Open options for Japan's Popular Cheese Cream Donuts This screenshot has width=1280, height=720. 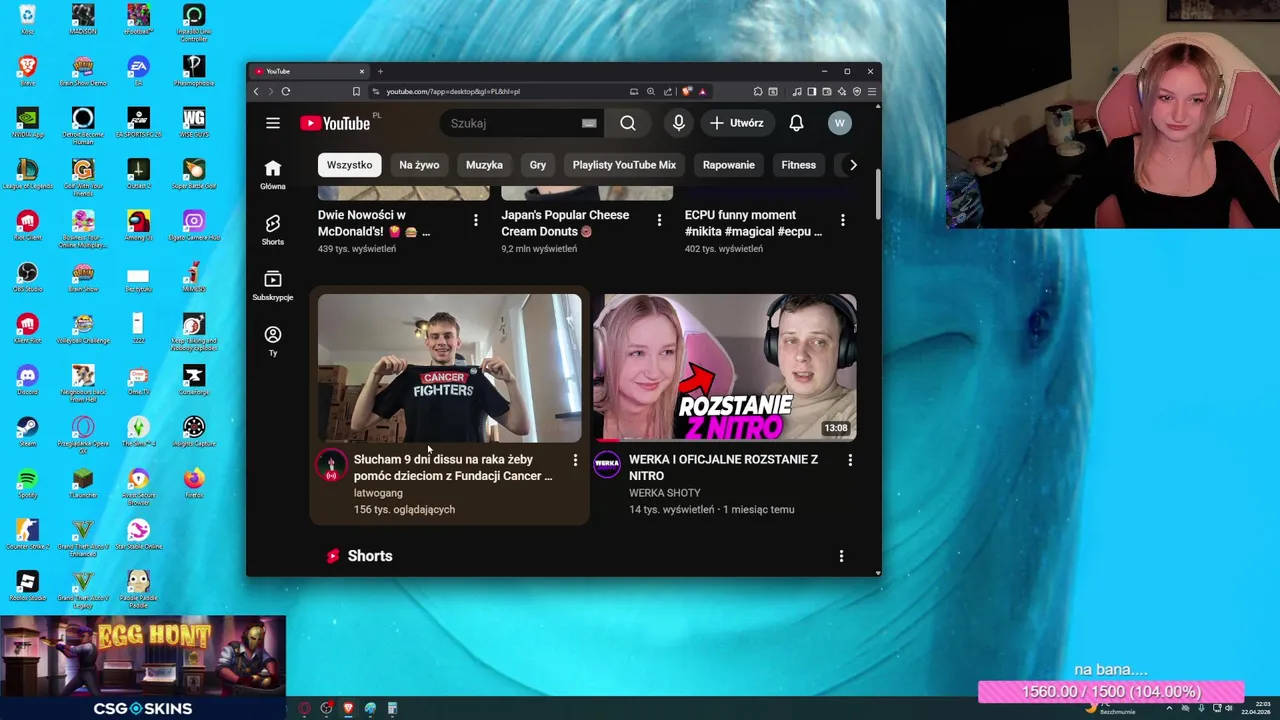click(x=659, y=220)
